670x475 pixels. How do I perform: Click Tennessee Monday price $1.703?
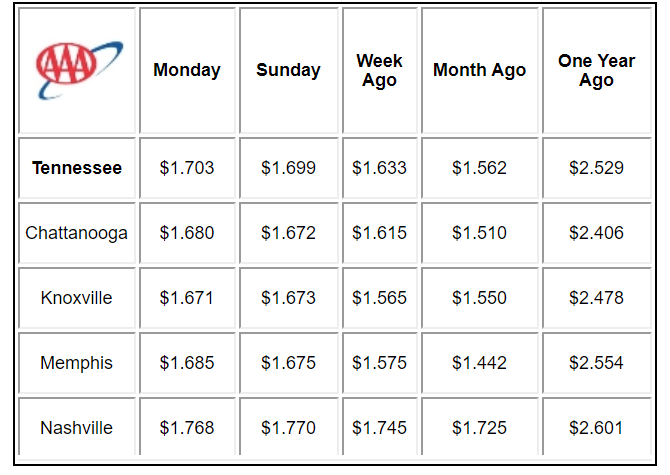click(187, 168)
